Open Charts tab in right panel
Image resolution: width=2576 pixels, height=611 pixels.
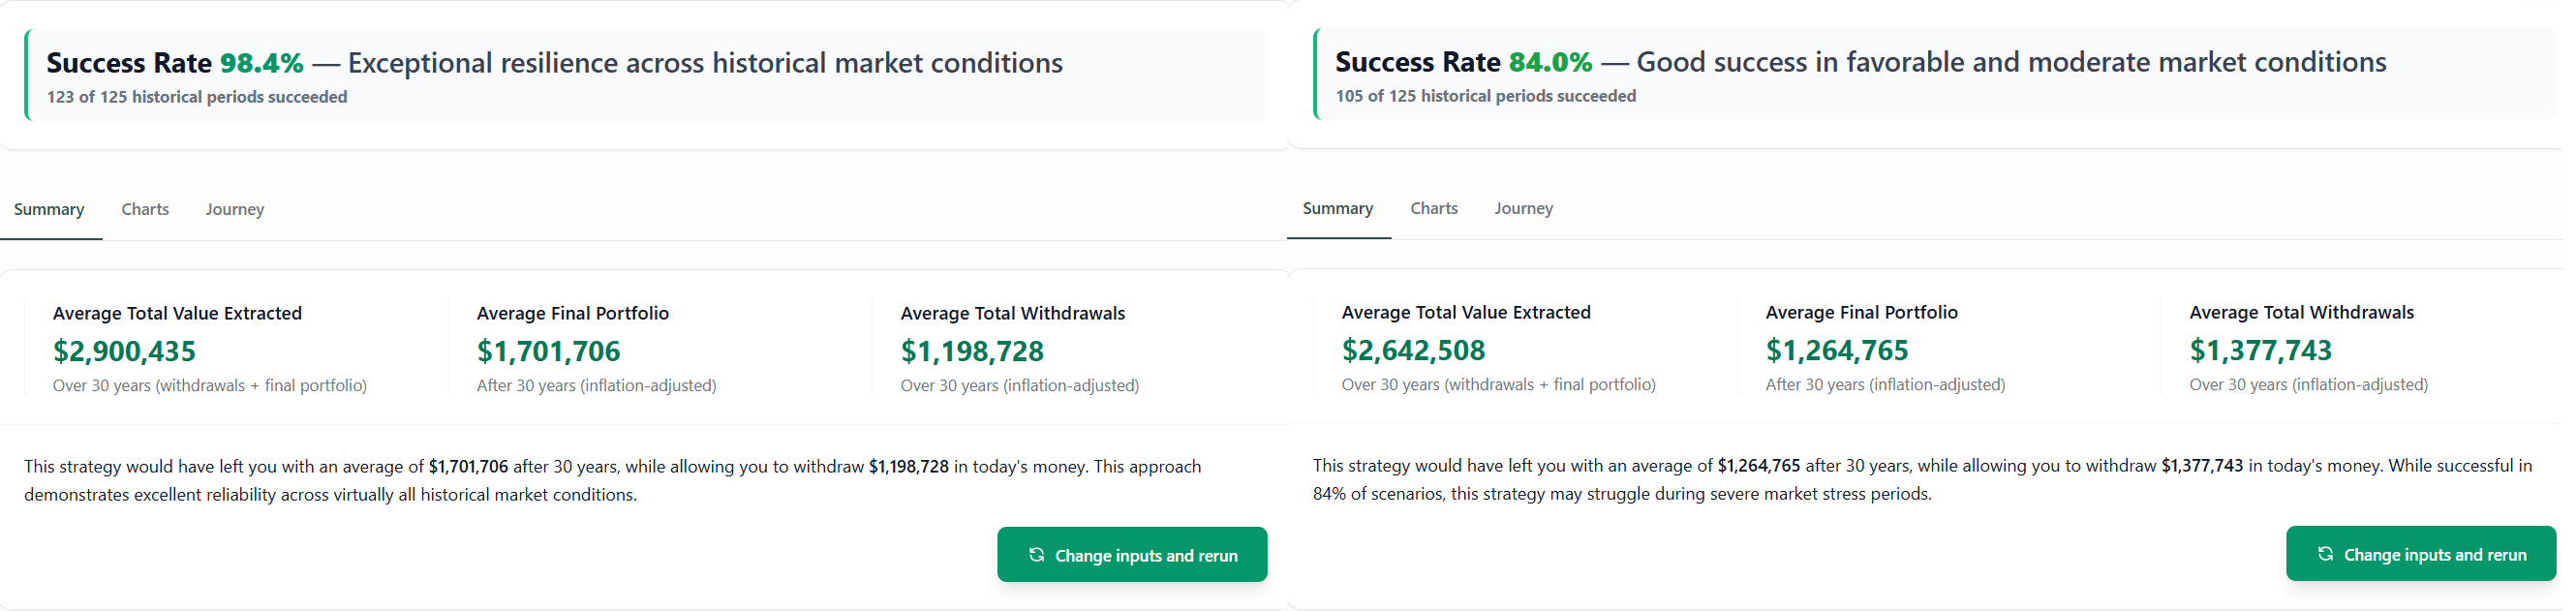pyautogui.click(x=1434, y=208)
